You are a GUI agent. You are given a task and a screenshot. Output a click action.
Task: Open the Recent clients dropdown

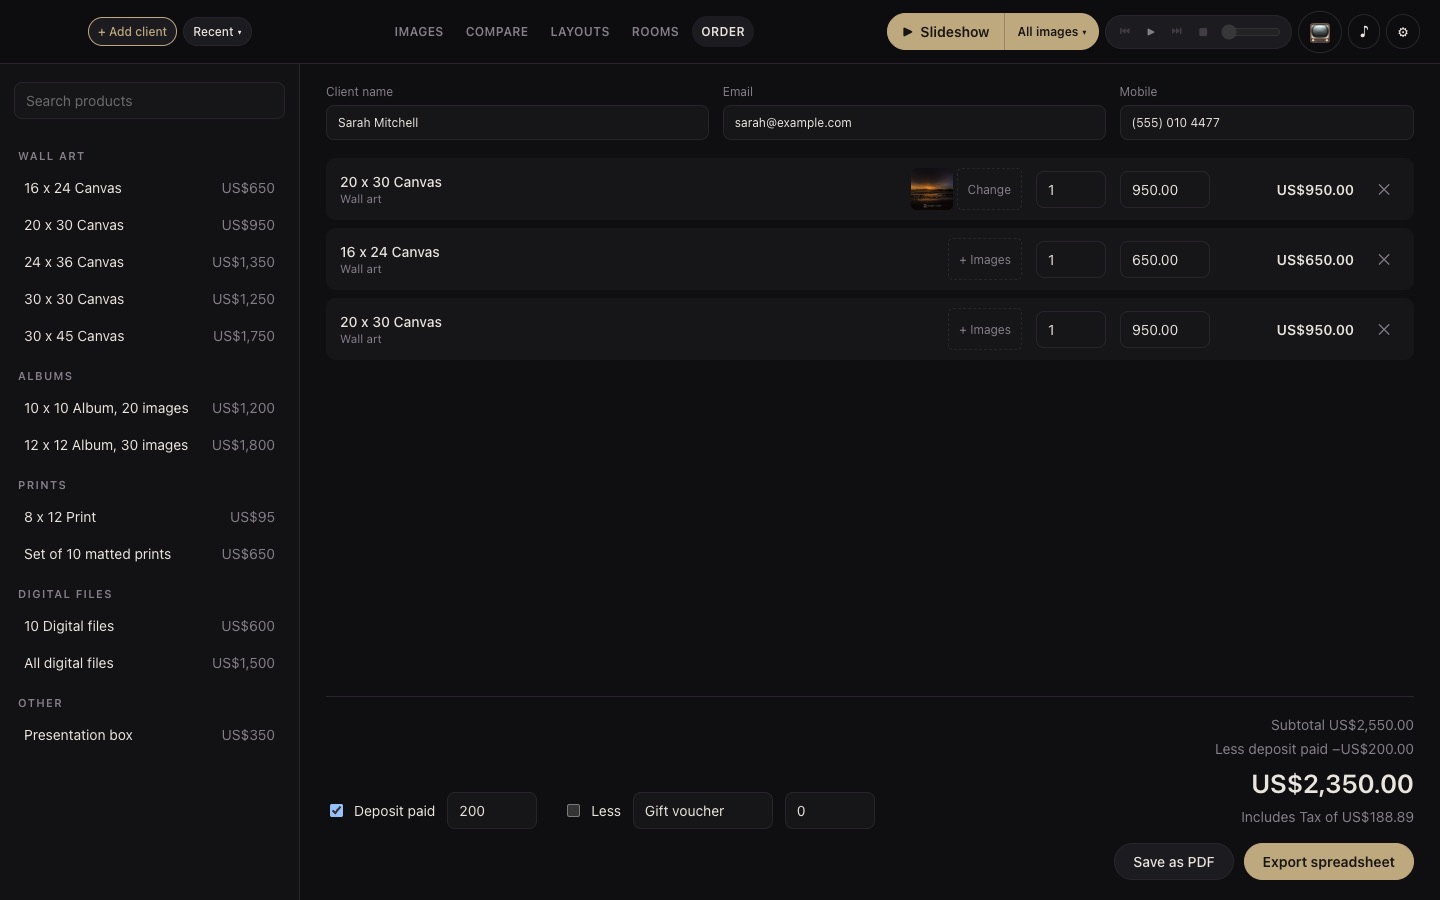(x=217, y=32)
